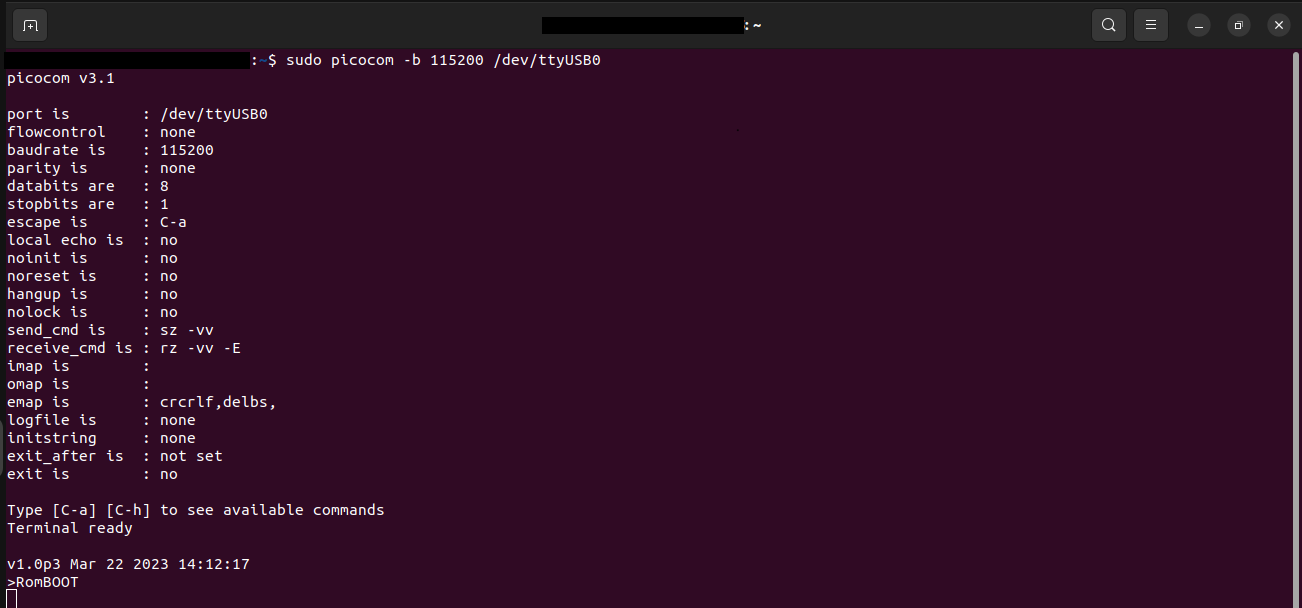Click the emap value 'crcrlf,delbs,'
Image resolution: width=1302 pixels, height=608 pixels.
point(217,402)
